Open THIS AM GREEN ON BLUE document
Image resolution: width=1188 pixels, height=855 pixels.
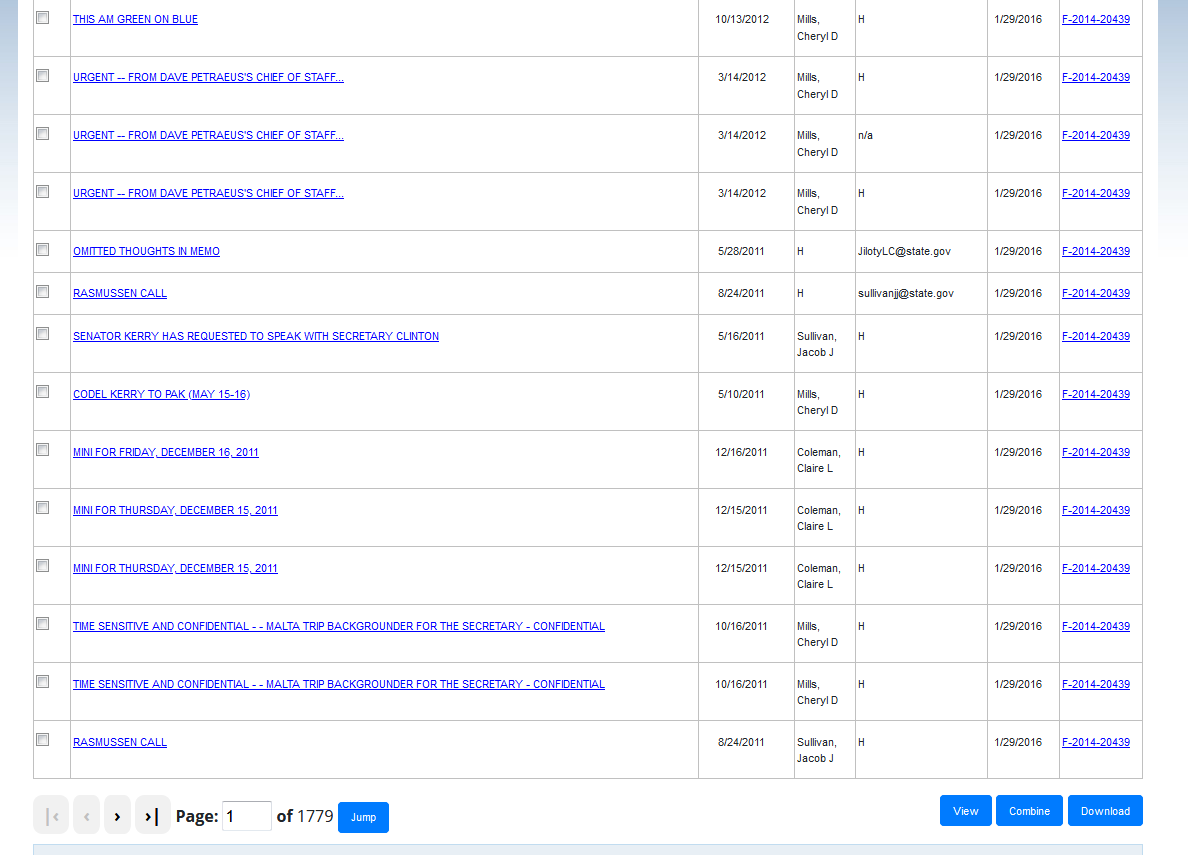point(135,19)
